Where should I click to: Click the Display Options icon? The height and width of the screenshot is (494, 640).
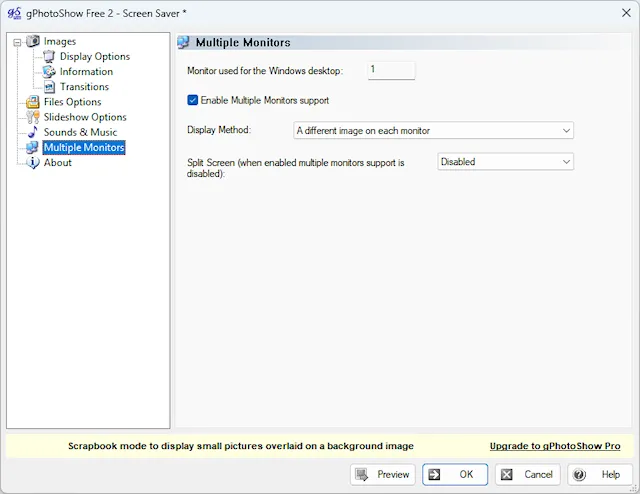[49, 56]
